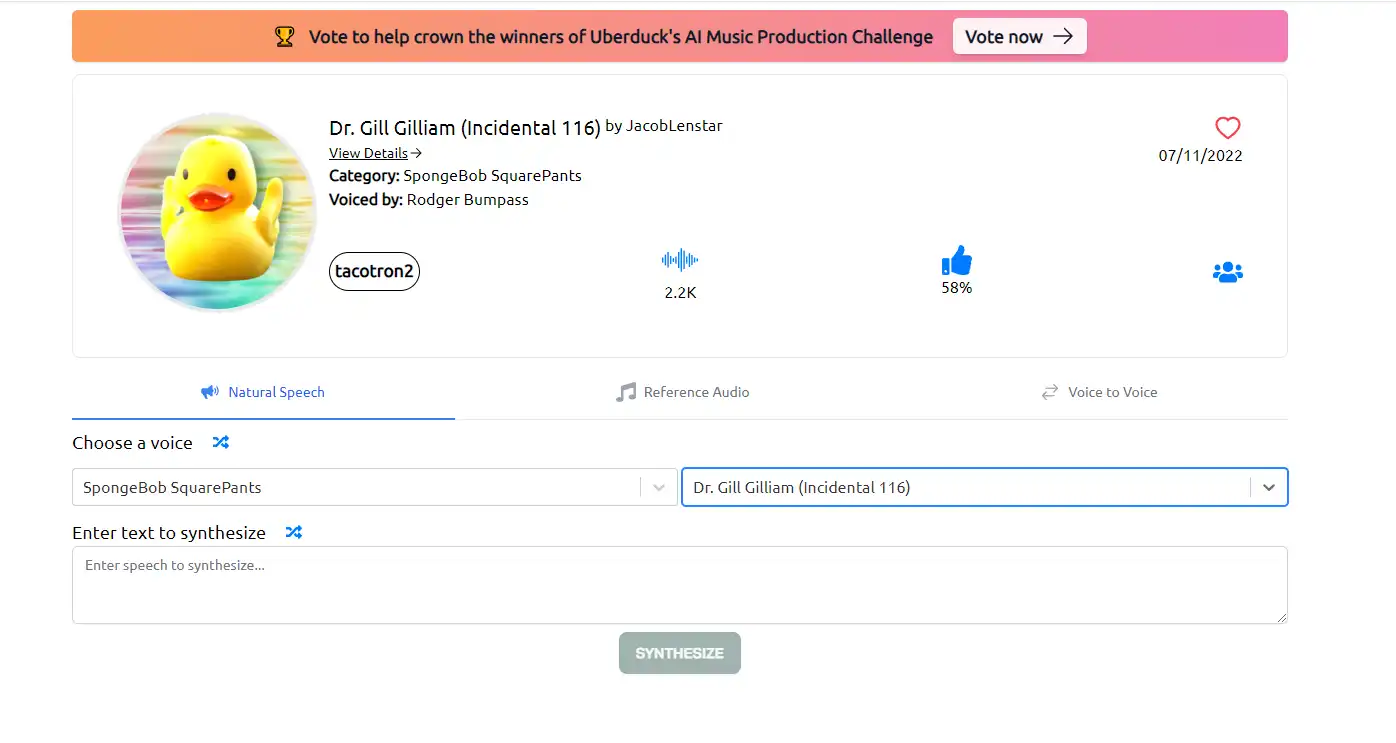Click the users group icon
The width and height of the screenshot is (1396, 743).
(x=1227, y=272)
